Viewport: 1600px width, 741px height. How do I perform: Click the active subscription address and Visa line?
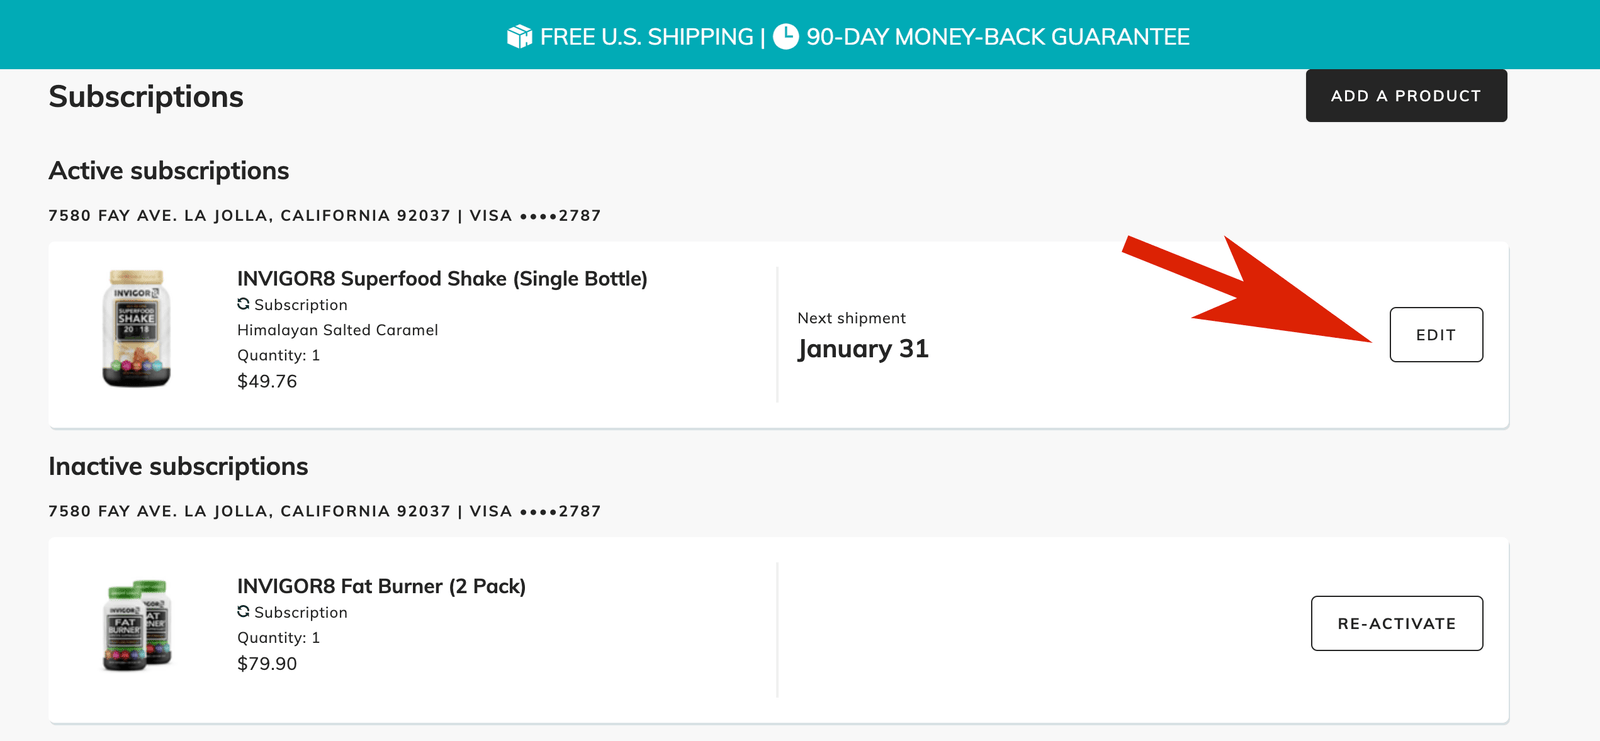(324, 216)
